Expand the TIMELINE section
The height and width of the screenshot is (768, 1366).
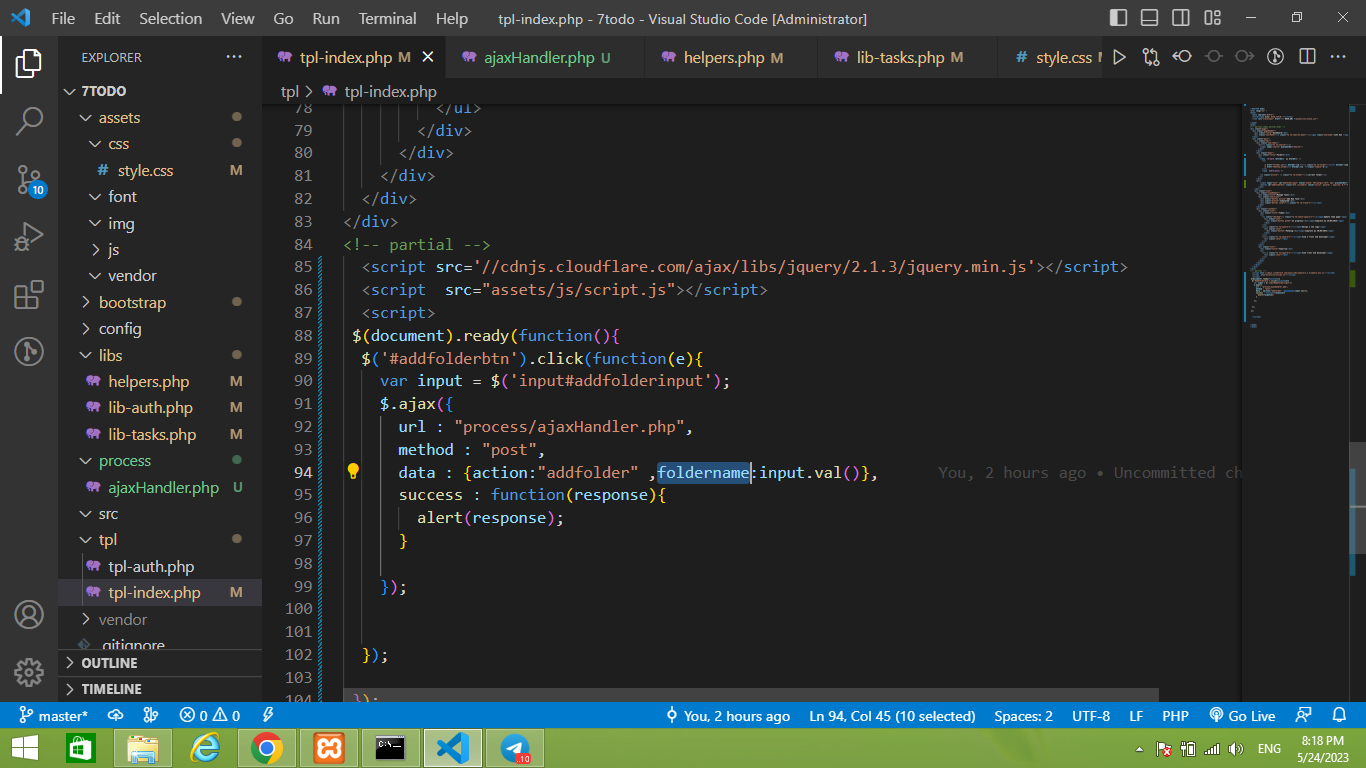coord(160,689)
